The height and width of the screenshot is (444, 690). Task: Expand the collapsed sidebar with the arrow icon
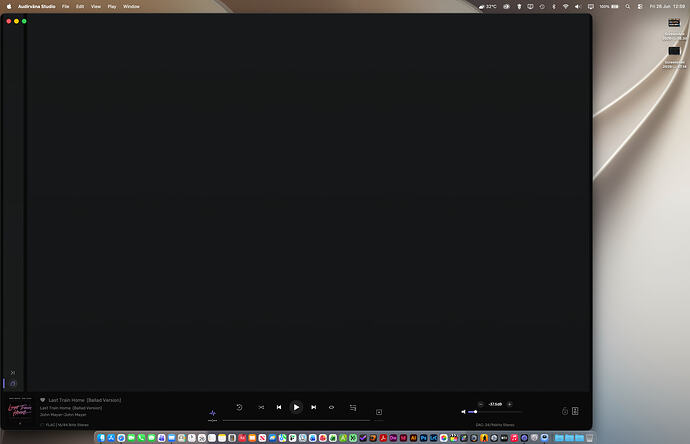[x=13, y=373]
